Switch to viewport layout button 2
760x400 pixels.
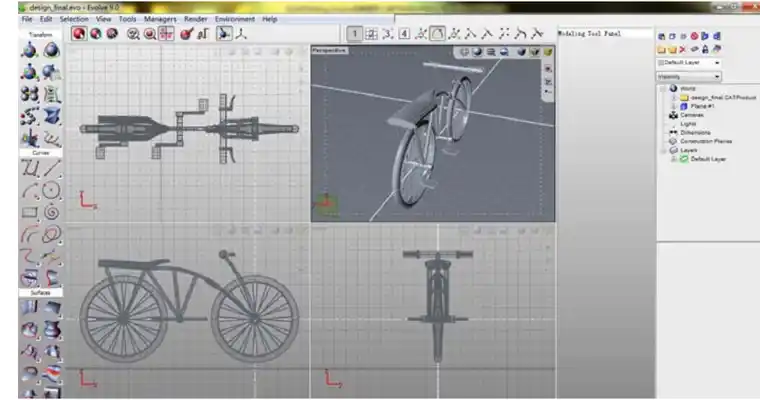(x=371, y=33)
